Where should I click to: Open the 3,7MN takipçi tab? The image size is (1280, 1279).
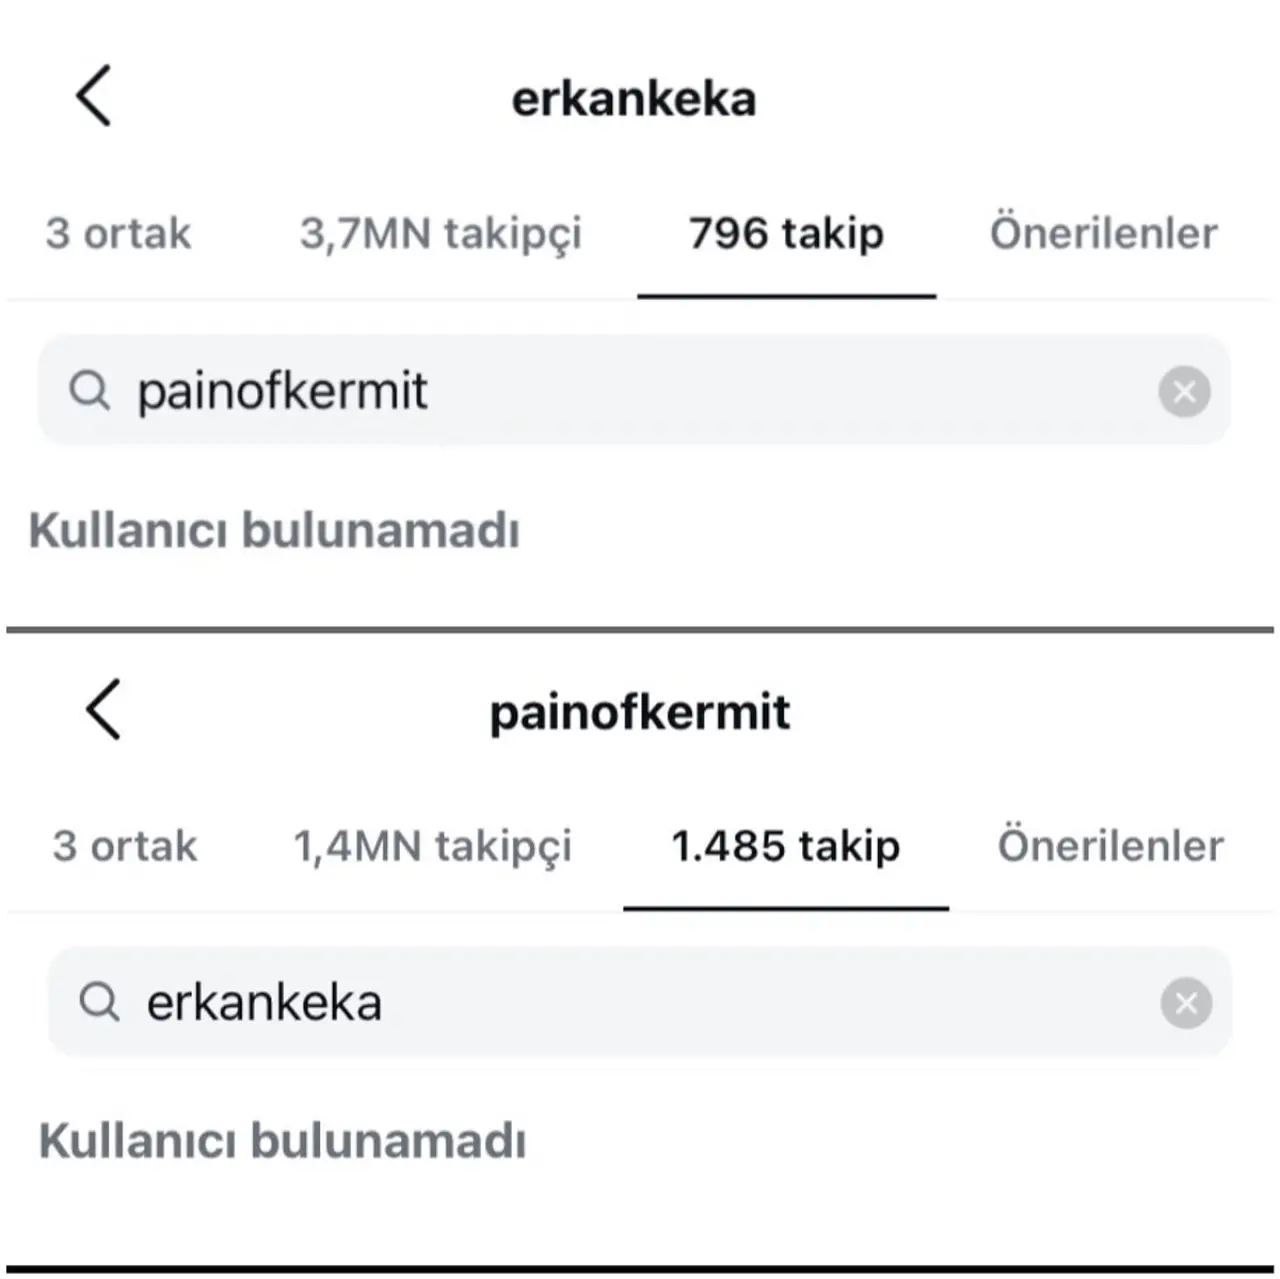click(440, 234)
